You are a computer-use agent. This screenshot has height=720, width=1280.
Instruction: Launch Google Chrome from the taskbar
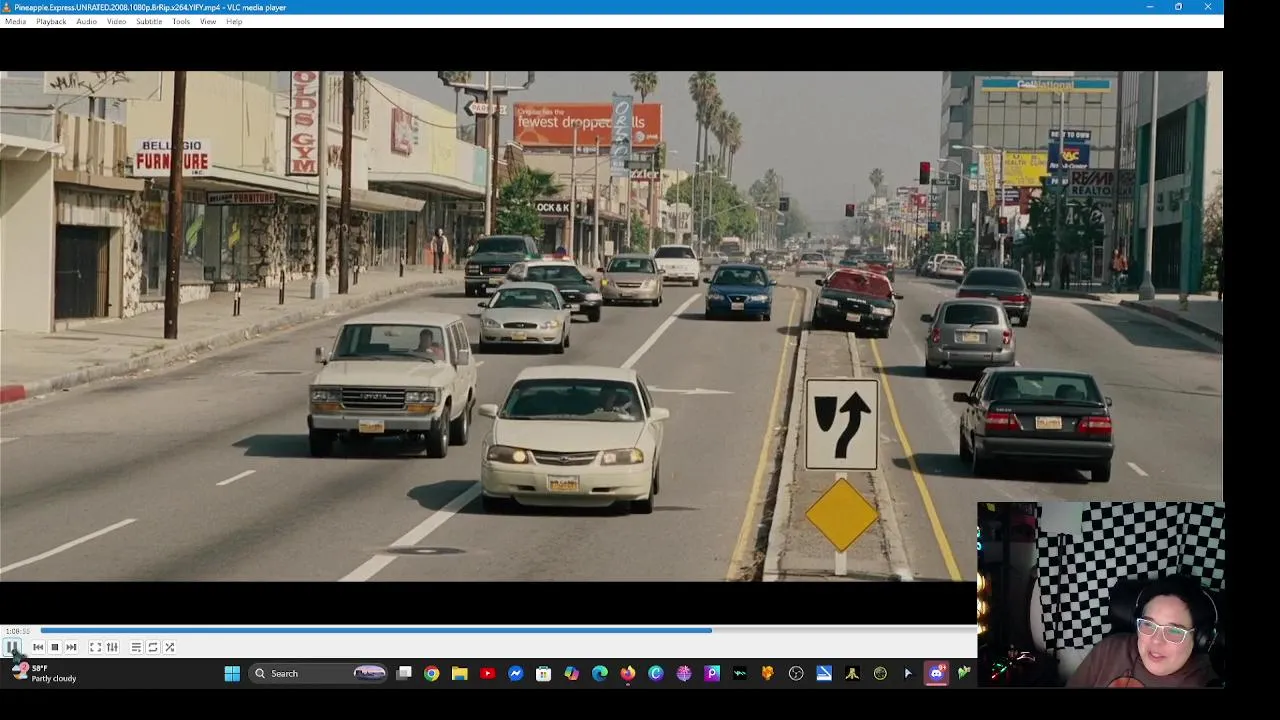click(431, 674)
